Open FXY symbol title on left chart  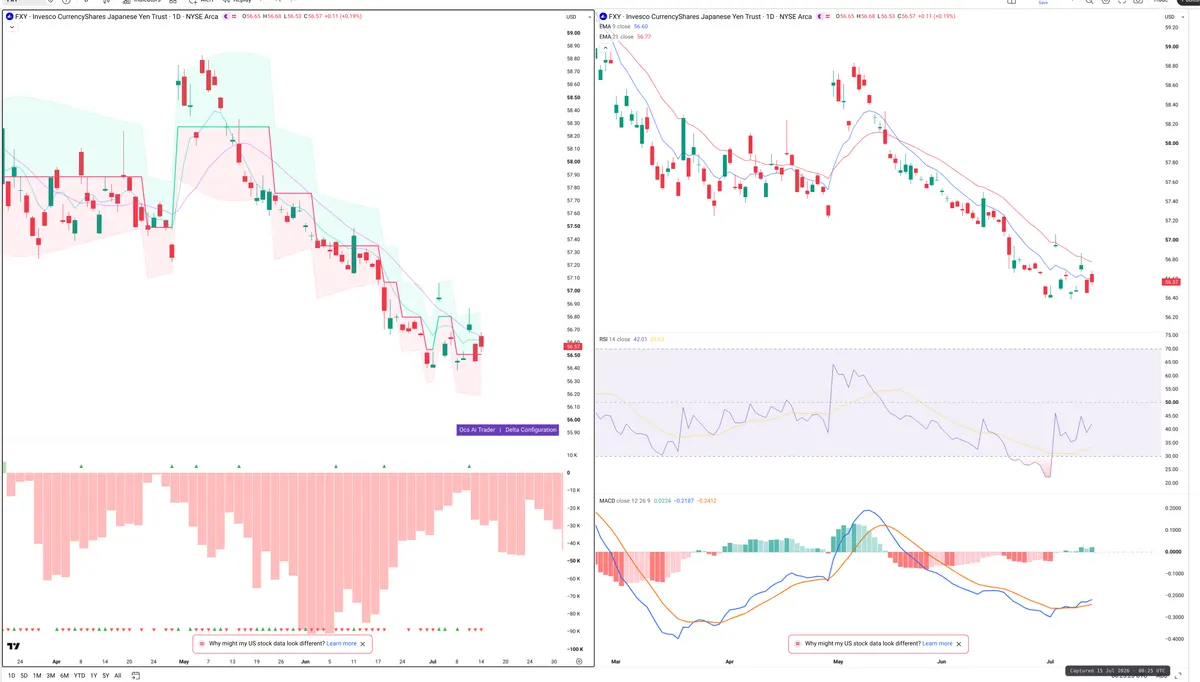116,16
